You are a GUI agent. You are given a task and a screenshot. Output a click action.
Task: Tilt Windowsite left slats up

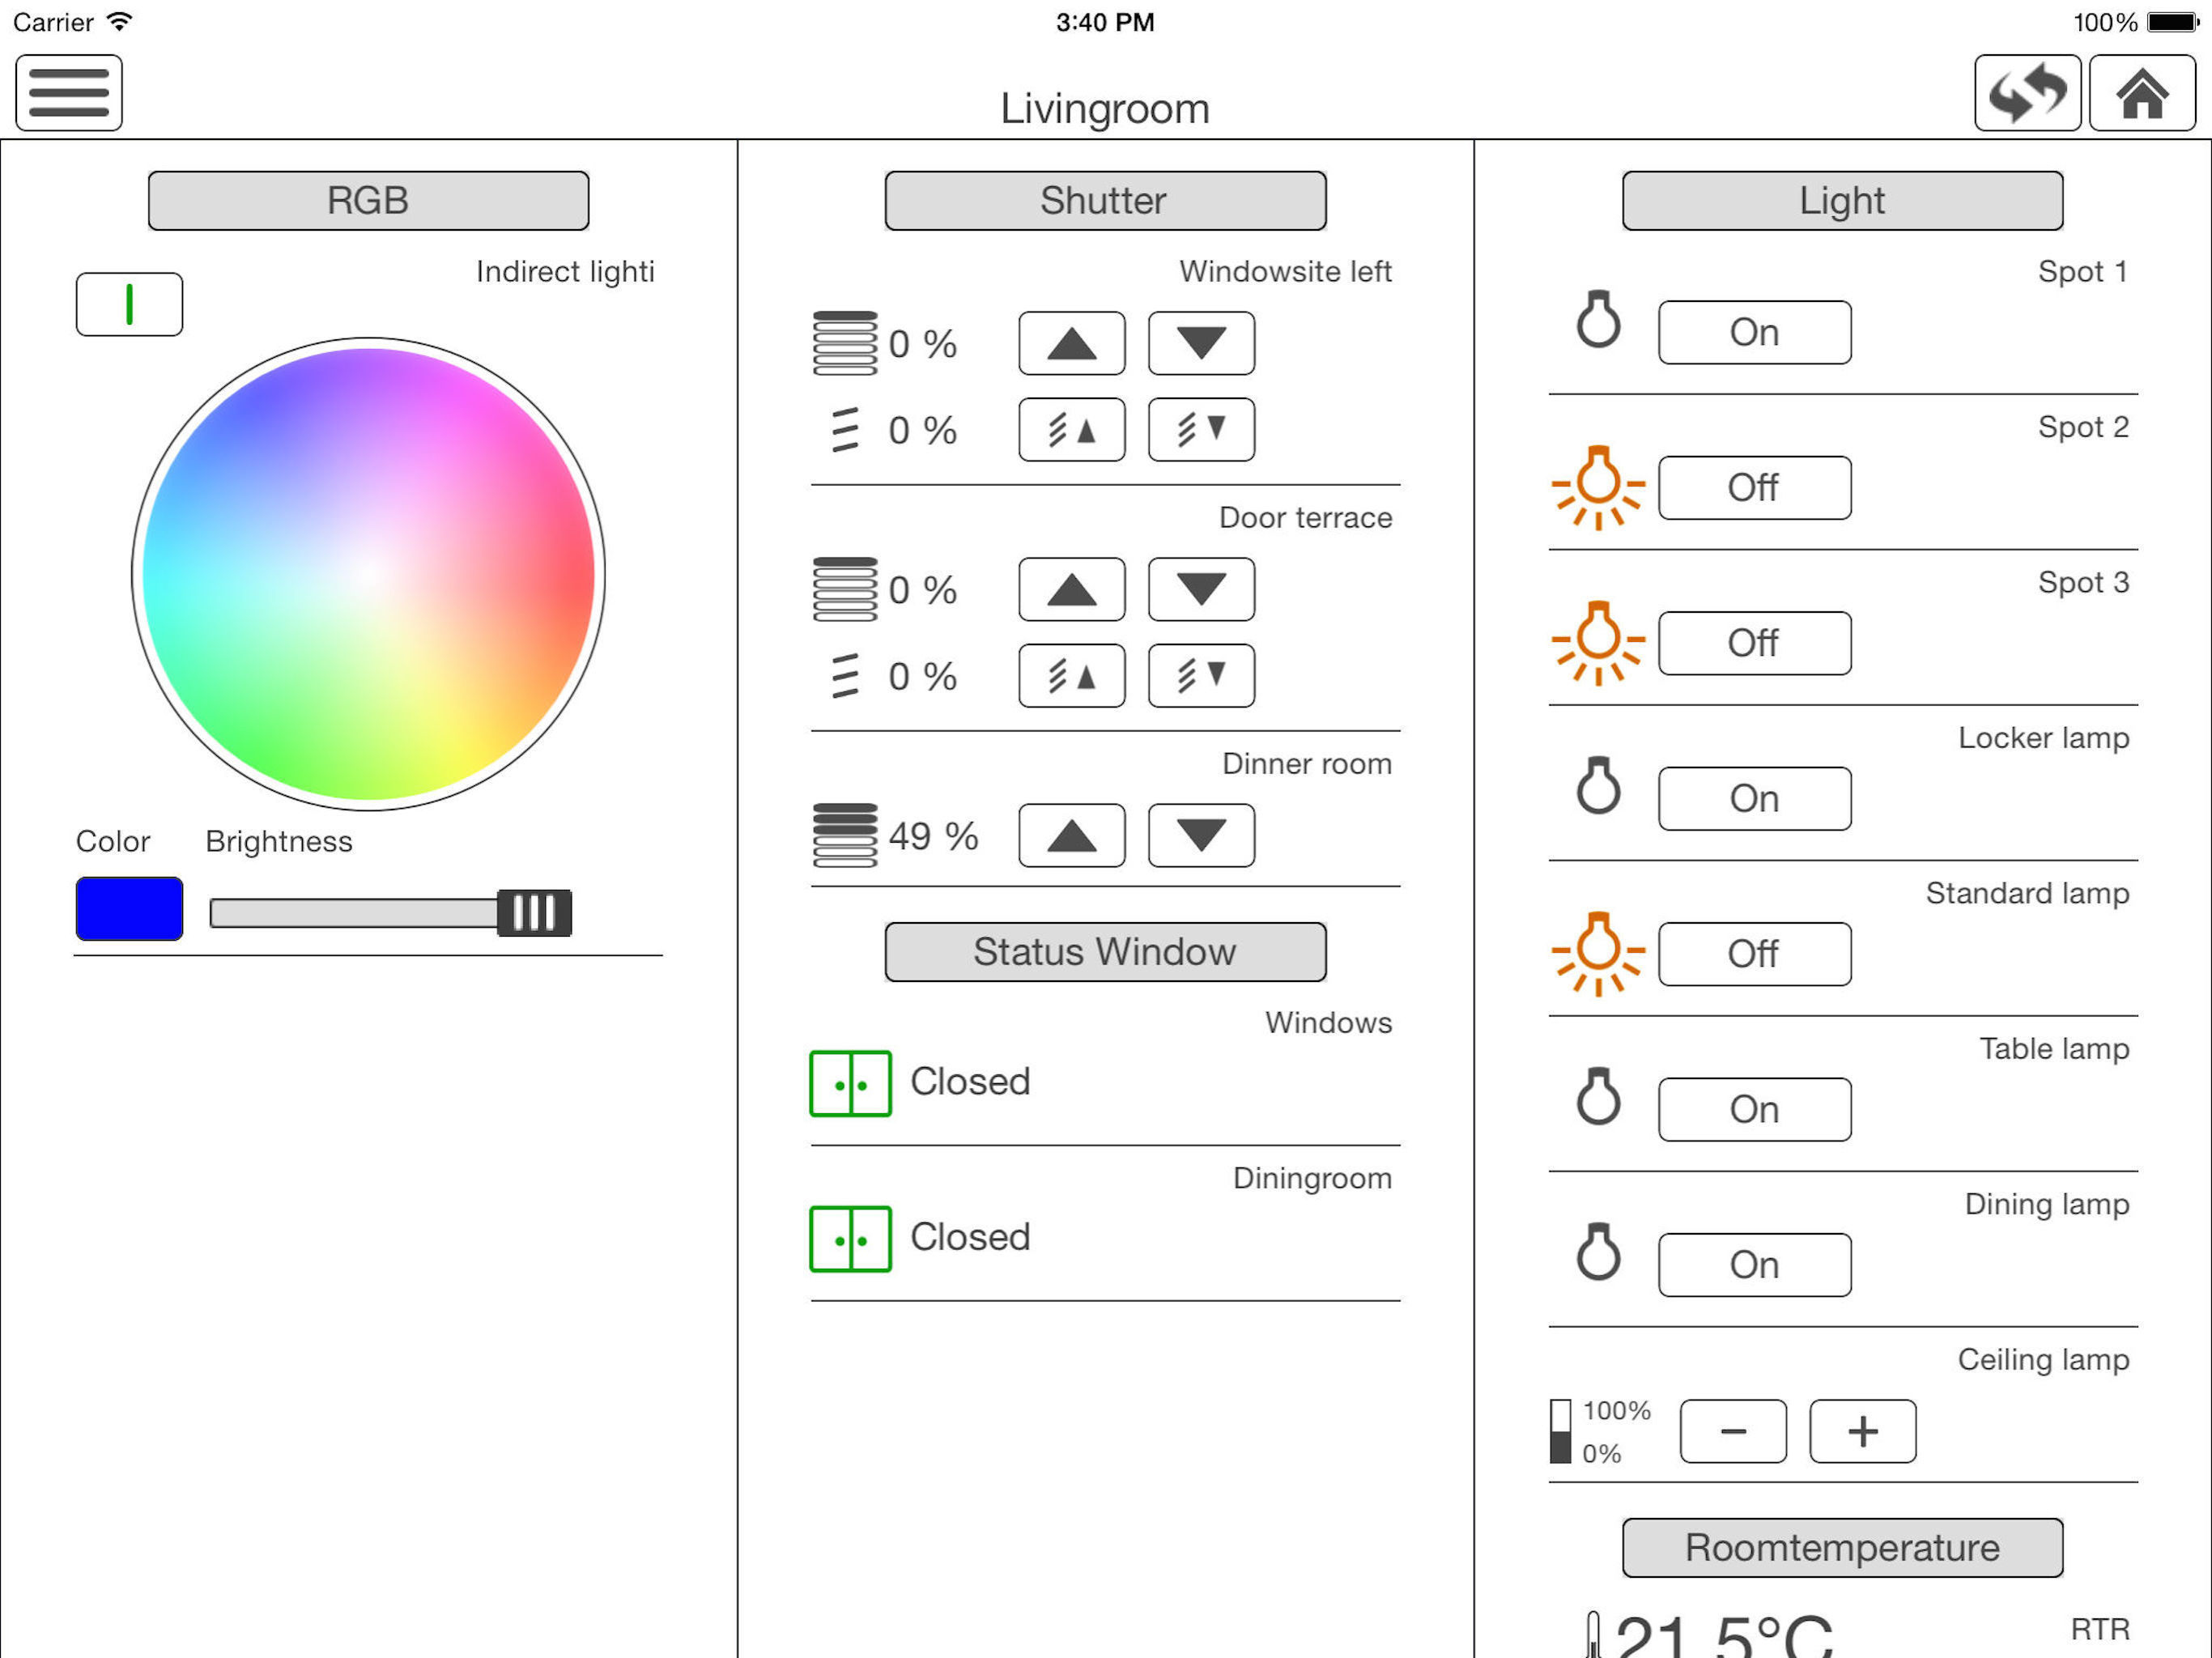tap(1071, 430)
